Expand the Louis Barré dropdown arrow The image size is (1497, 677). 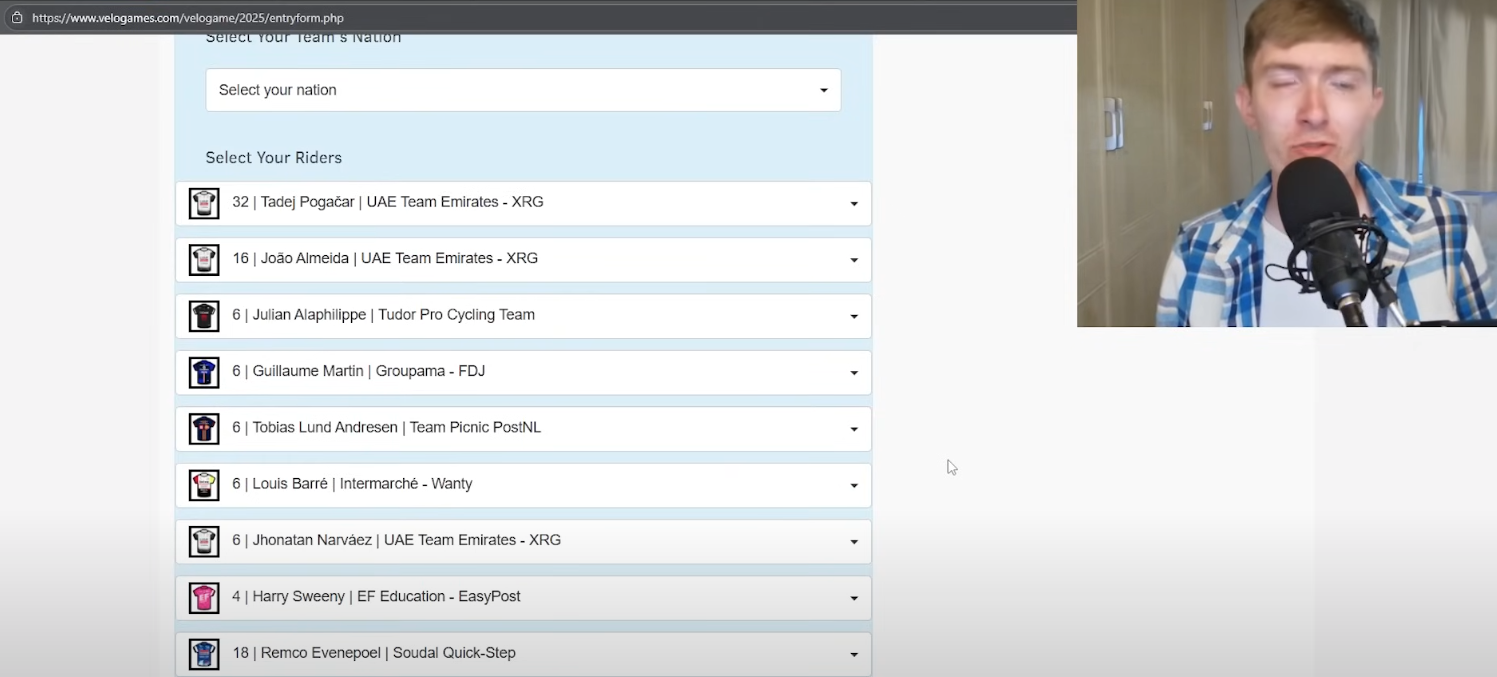pos(853,486)
